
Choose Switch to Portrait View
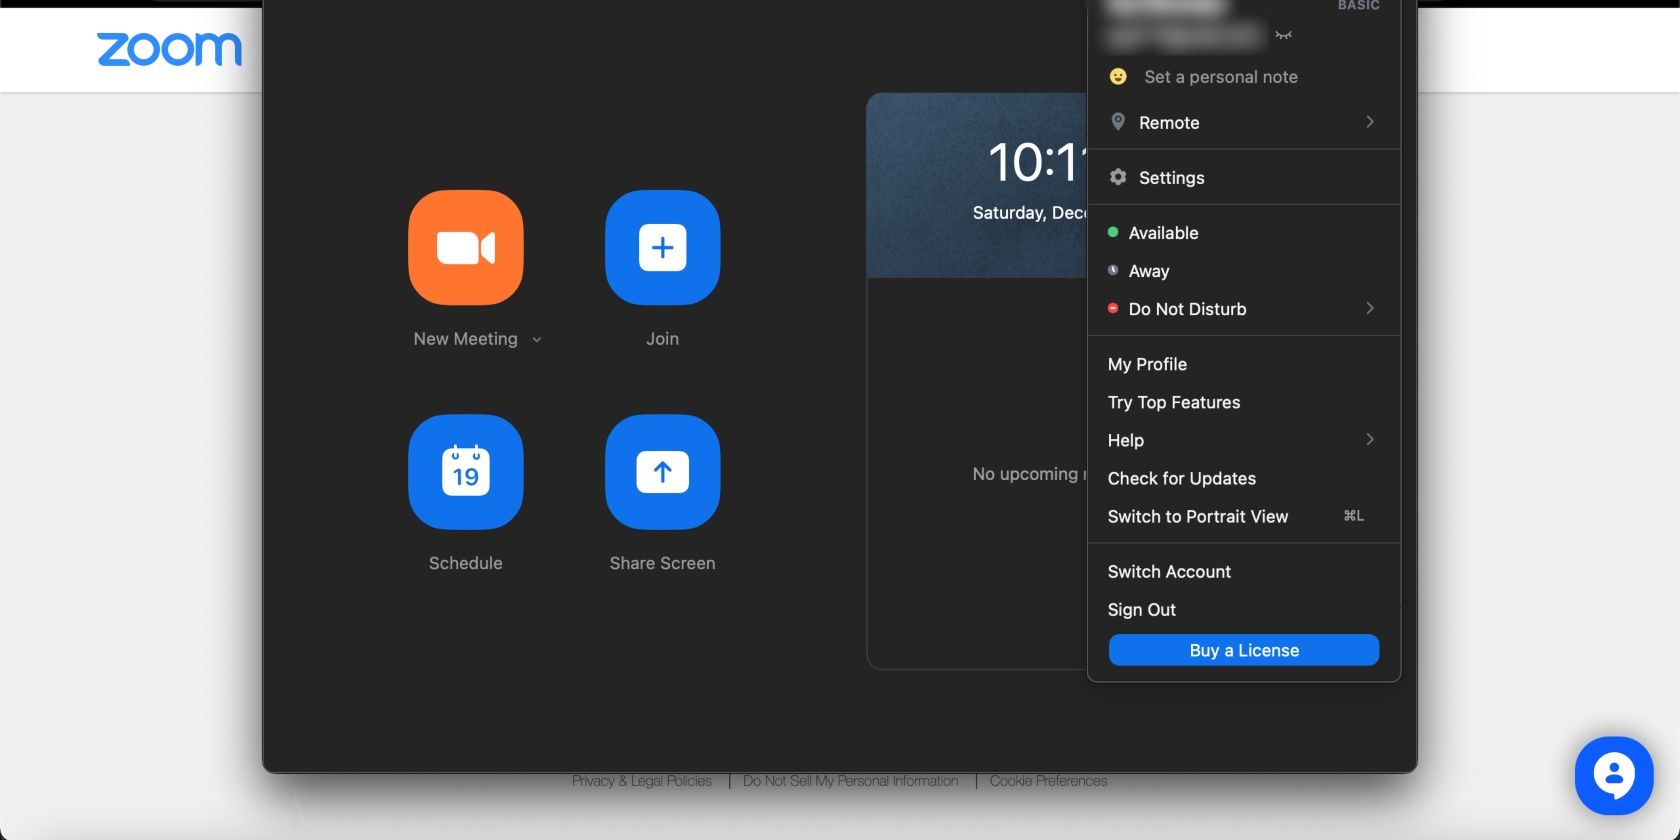coord(1197,516)
